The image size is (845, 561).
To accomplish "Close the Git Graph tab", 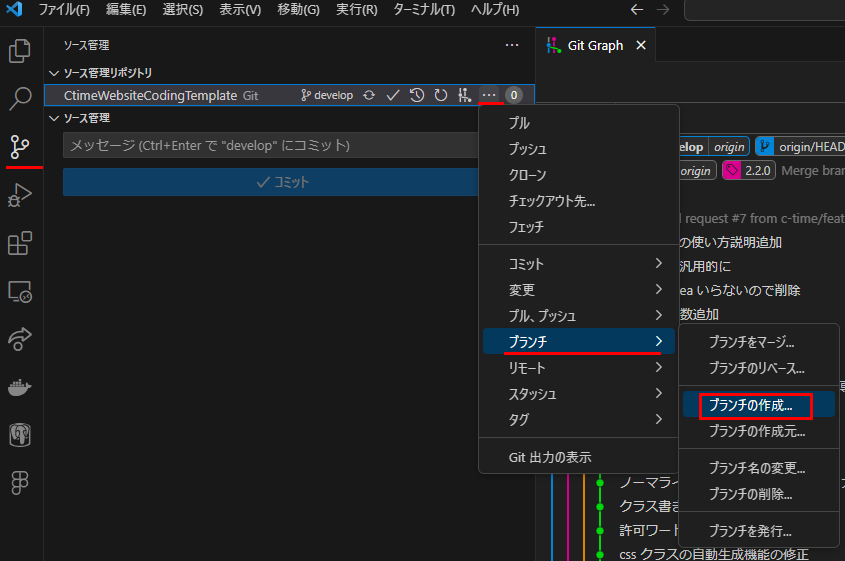I will coord(641,45).
